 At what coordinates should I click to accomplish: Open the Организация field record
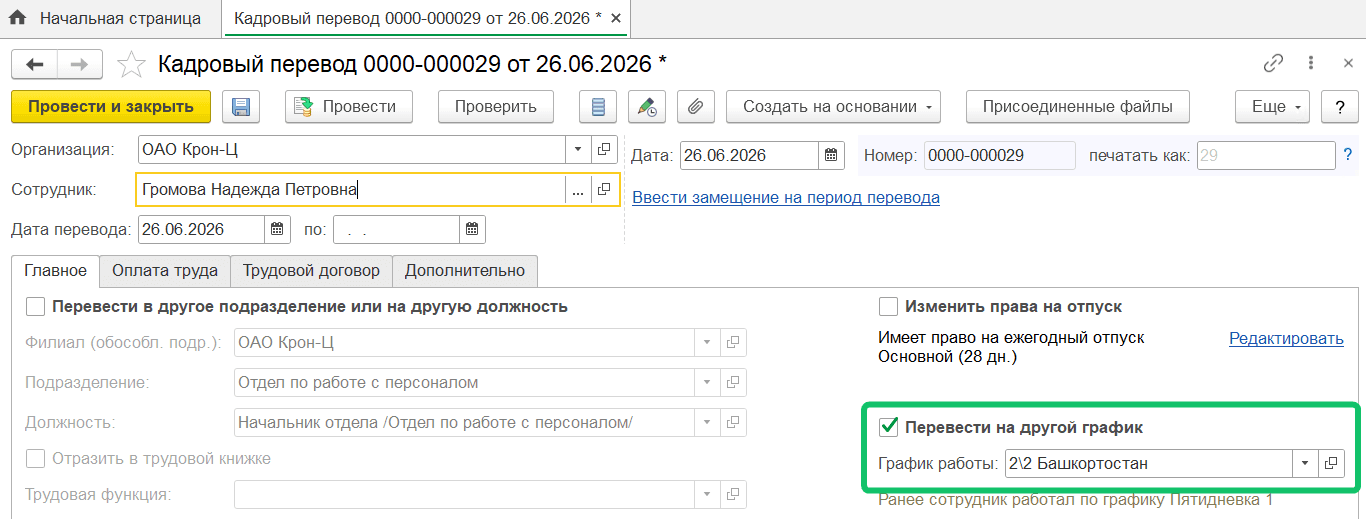click(603, 150)
